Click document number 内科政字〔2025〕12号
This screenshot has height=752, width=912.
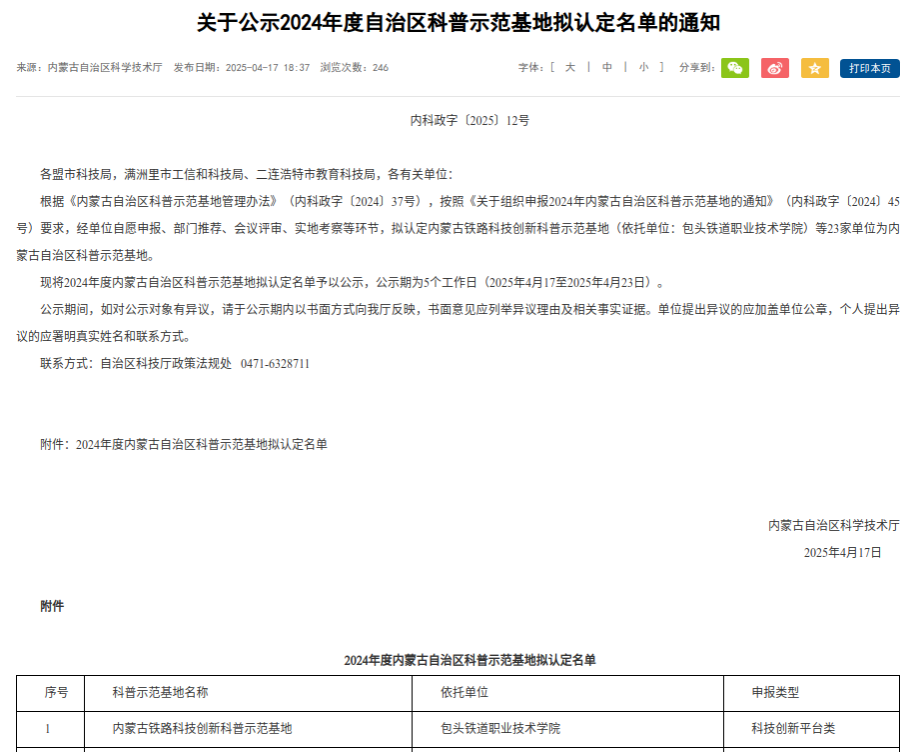pyautogui.click(x=469, y=120)
